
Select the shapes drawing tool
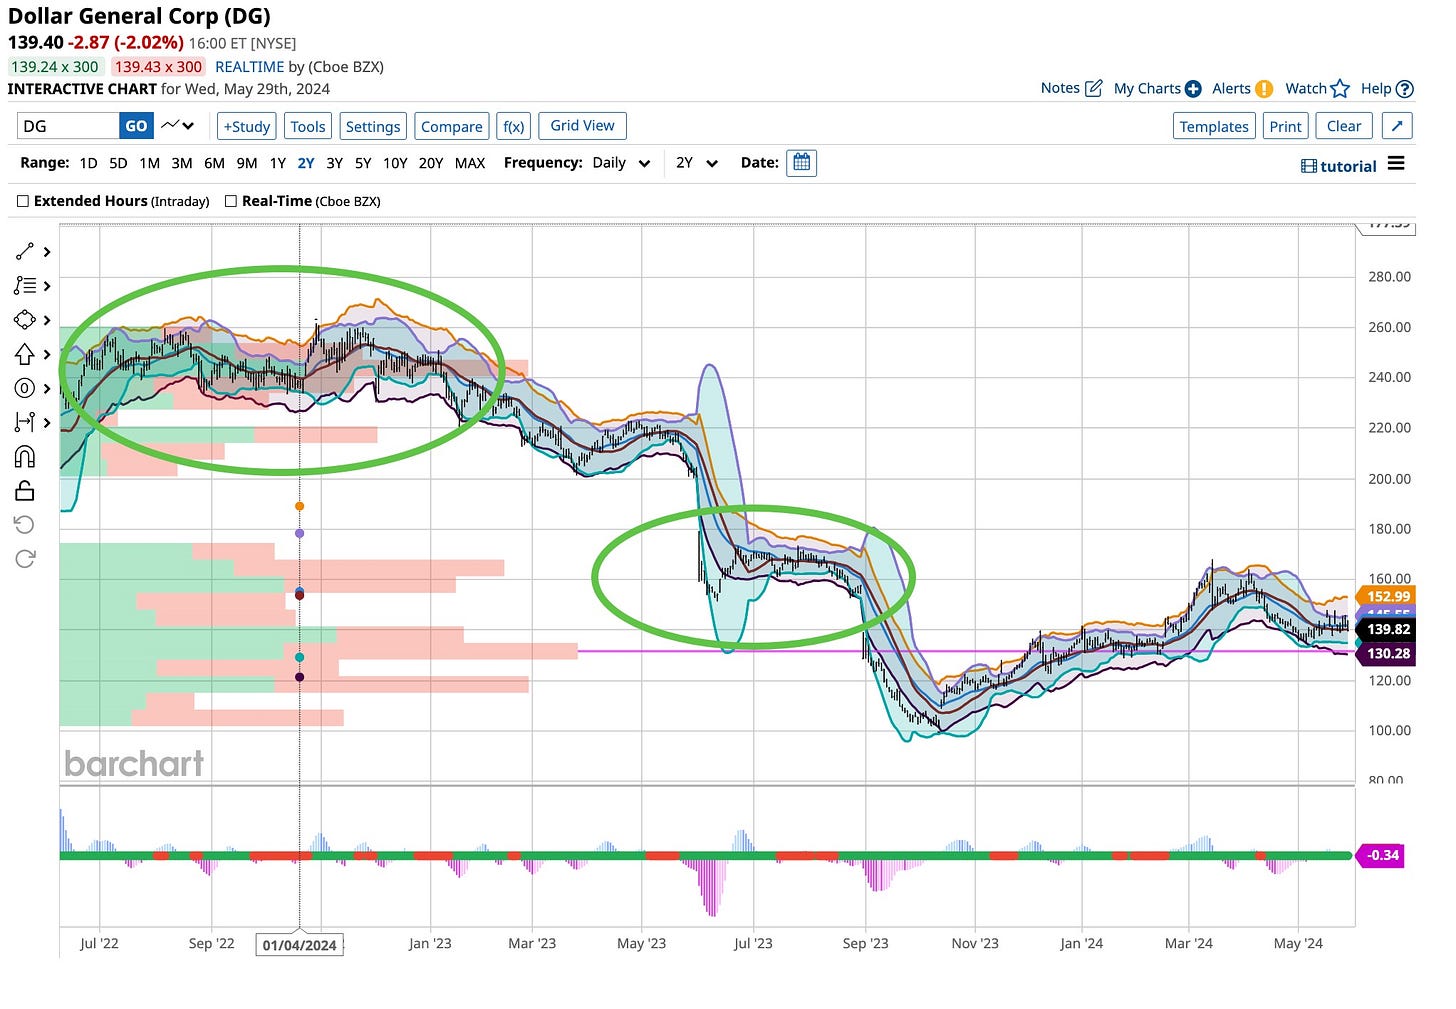tap(25, 320)
